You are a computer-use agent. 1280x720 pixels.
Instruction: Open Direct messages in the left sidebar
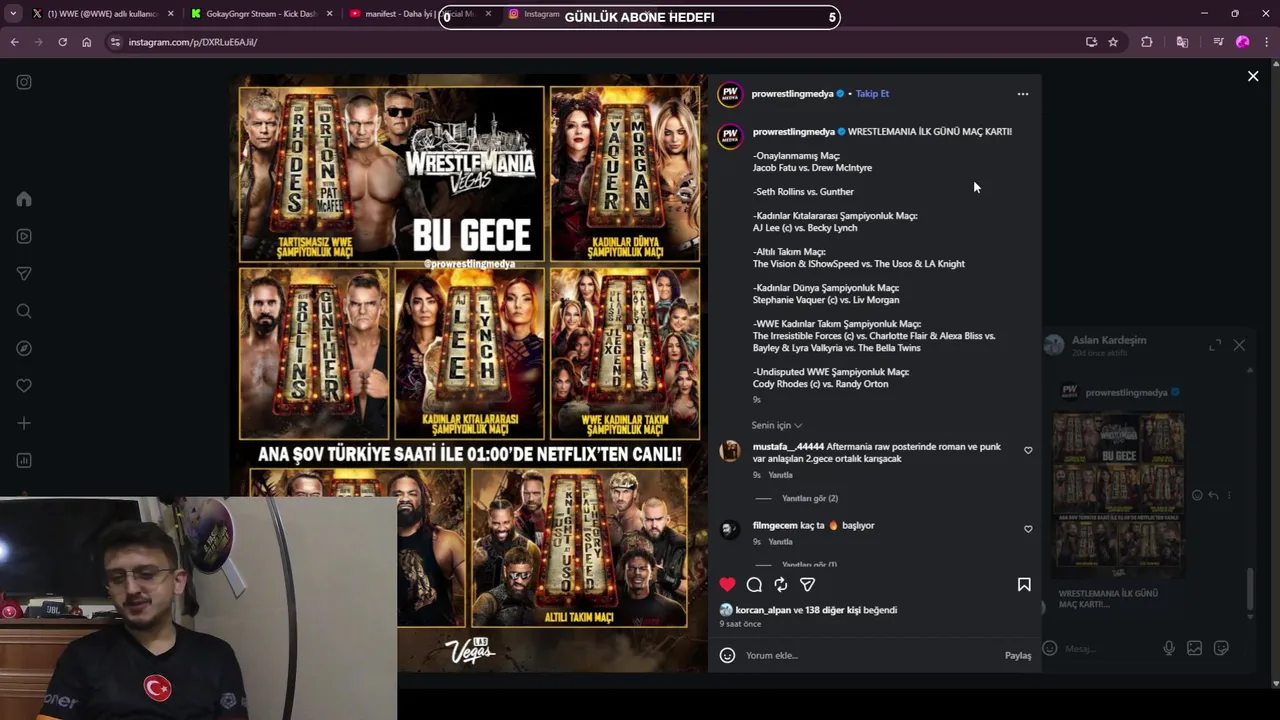(24, 274)
